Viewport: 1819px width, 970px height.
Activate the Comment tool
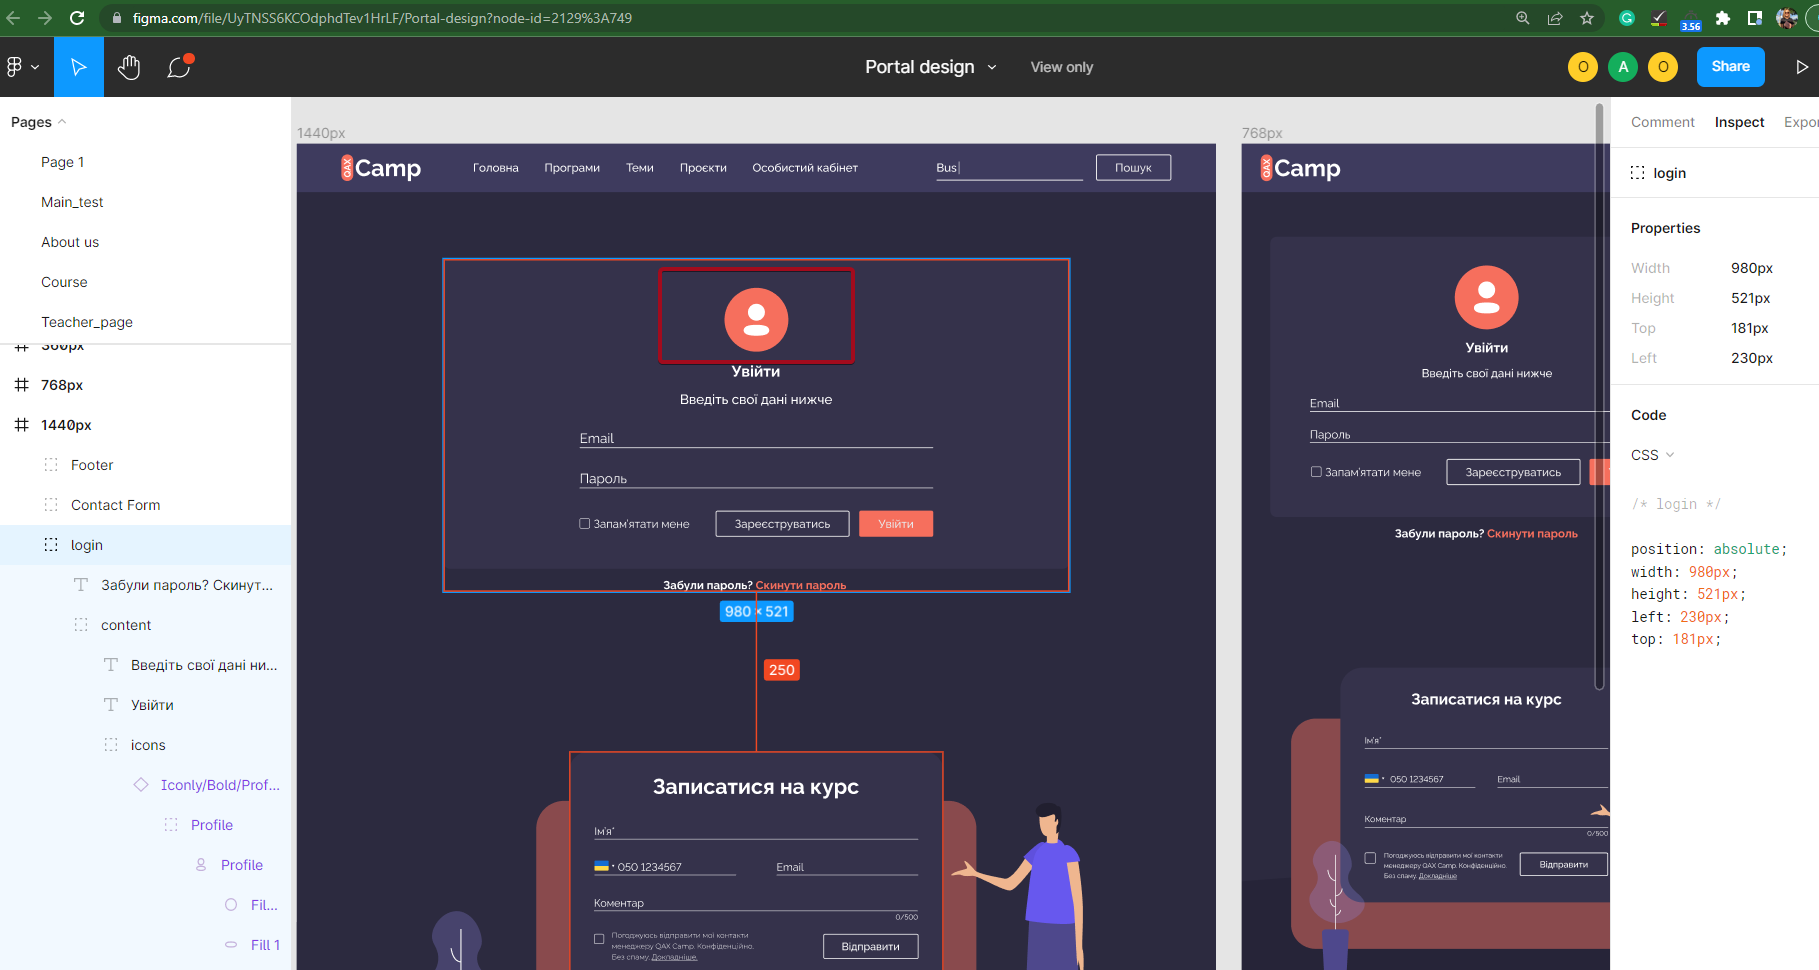pyautogui.click(x=178, y=67)
